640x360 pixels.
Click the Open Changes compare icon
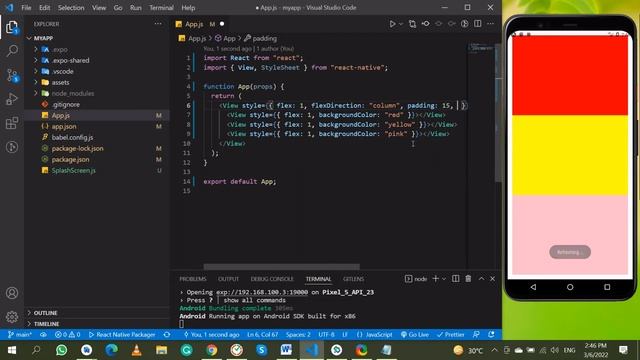tap(412, 24)
